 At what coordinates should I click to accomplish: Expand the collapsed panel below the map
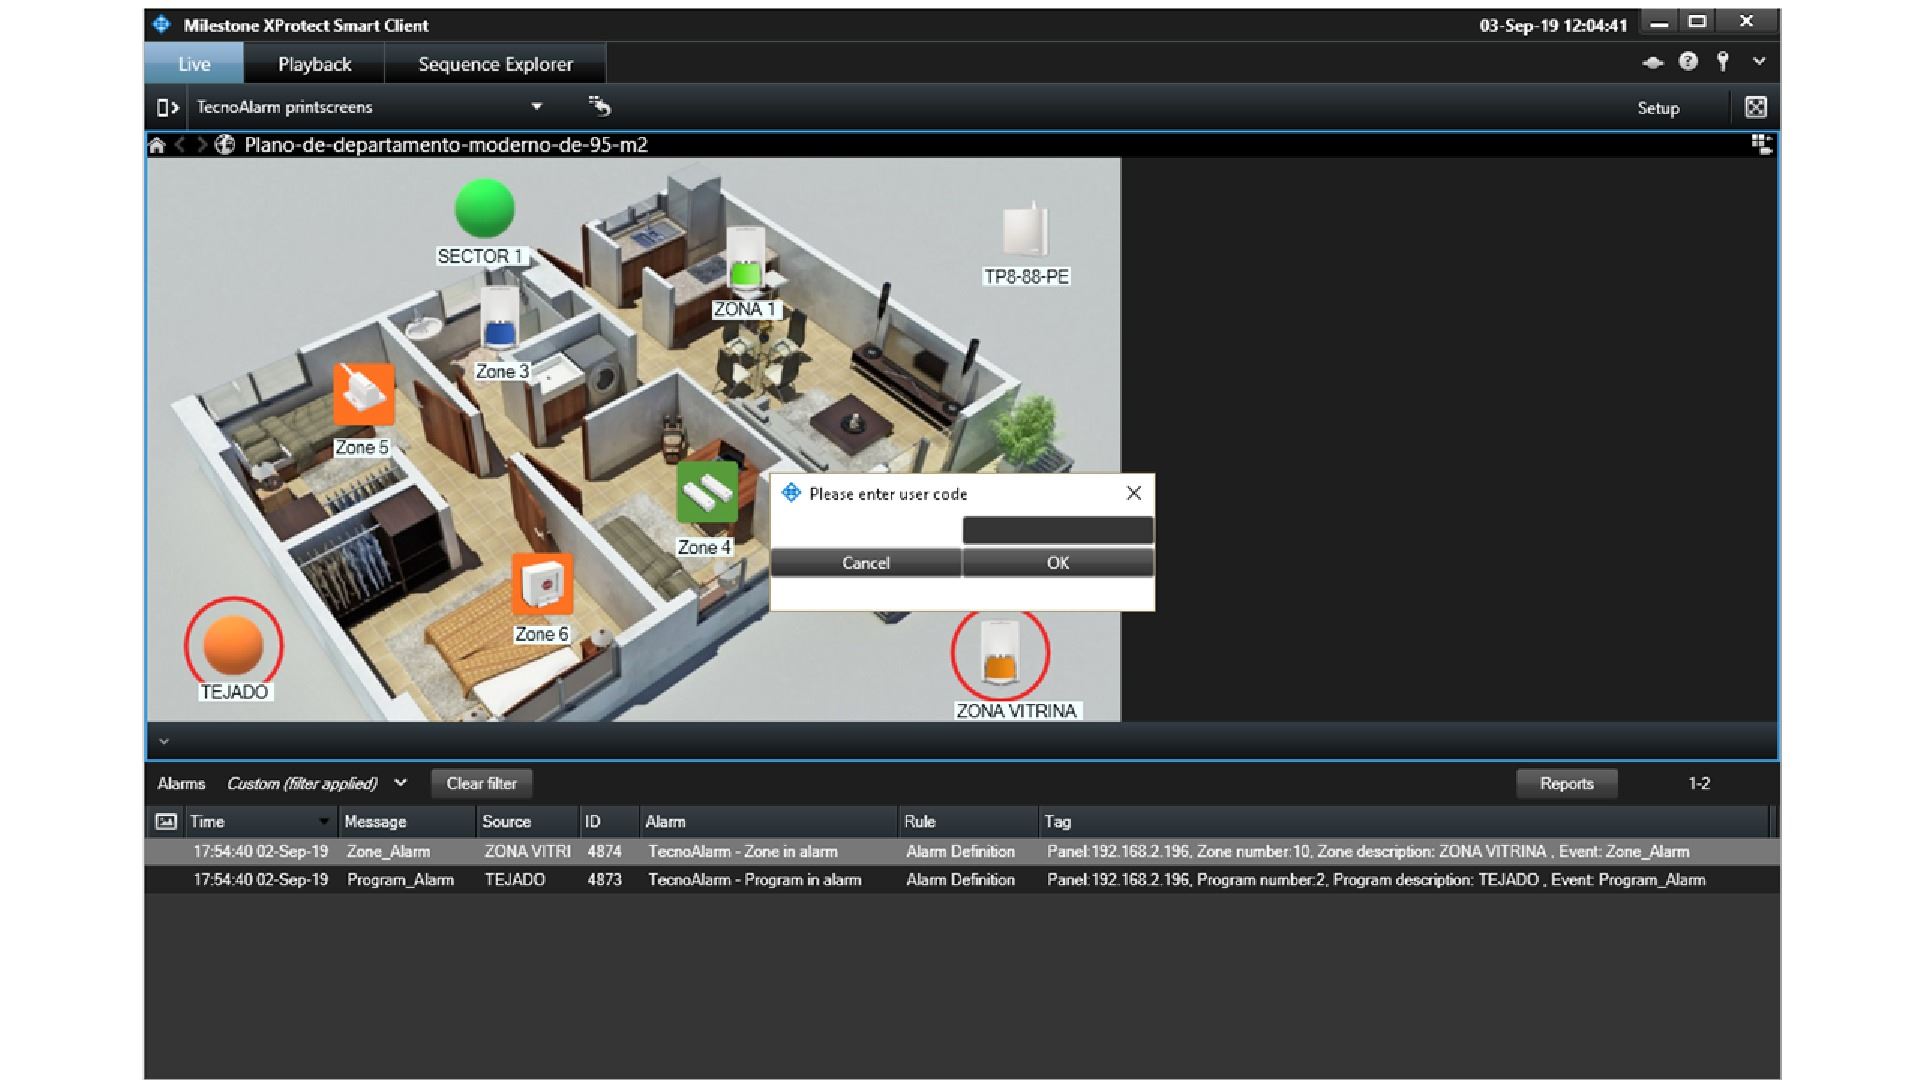pyautogui.click(x=164, y=742)
